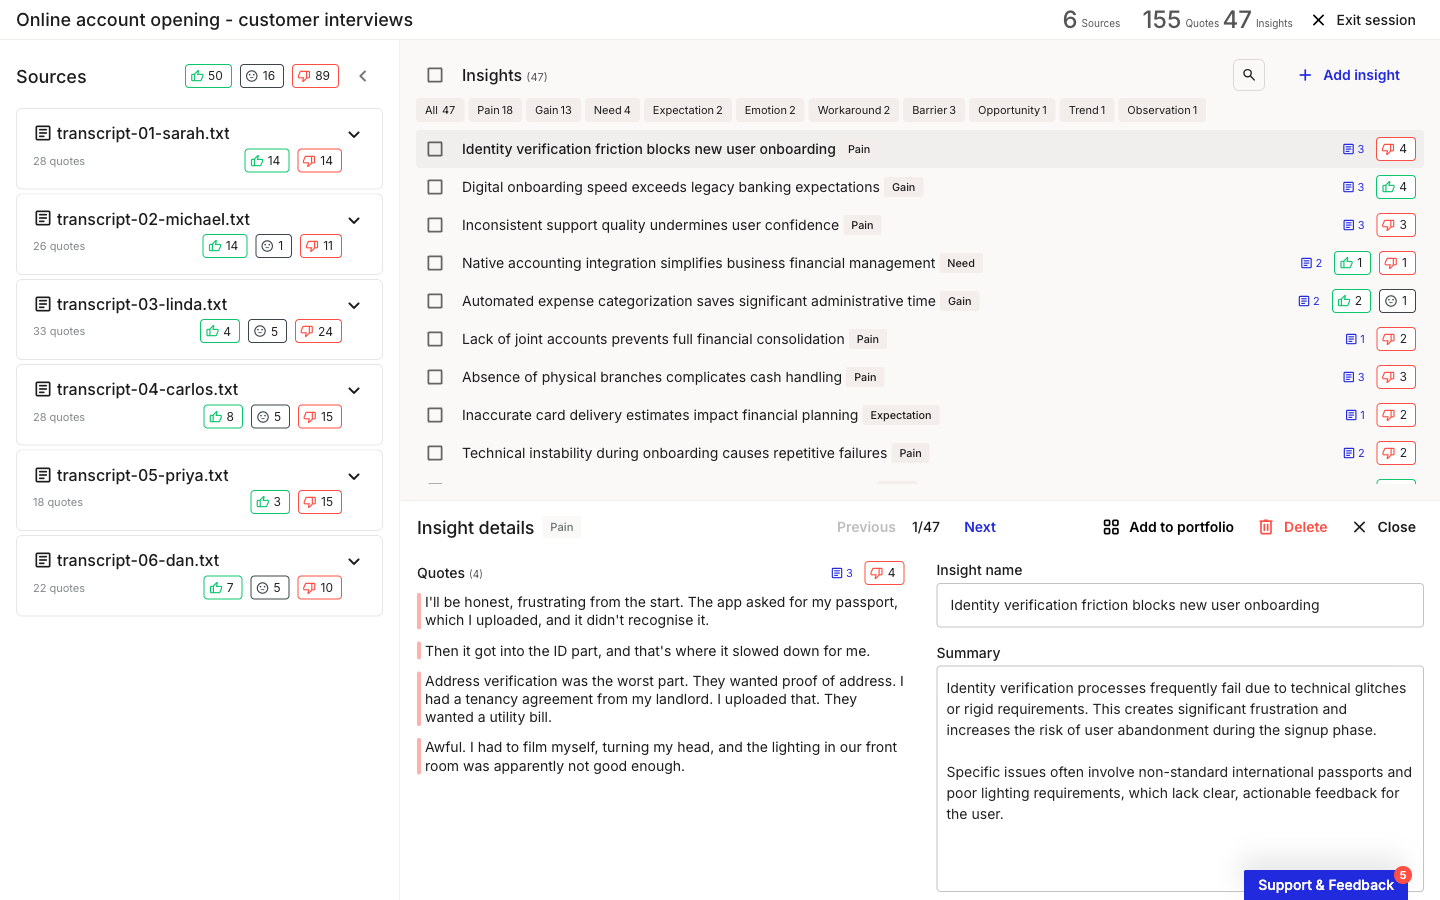1440x900 pixels.
Task: Click the positive 50 sentiment badge in Sources
Action: (x=208, y=76)
